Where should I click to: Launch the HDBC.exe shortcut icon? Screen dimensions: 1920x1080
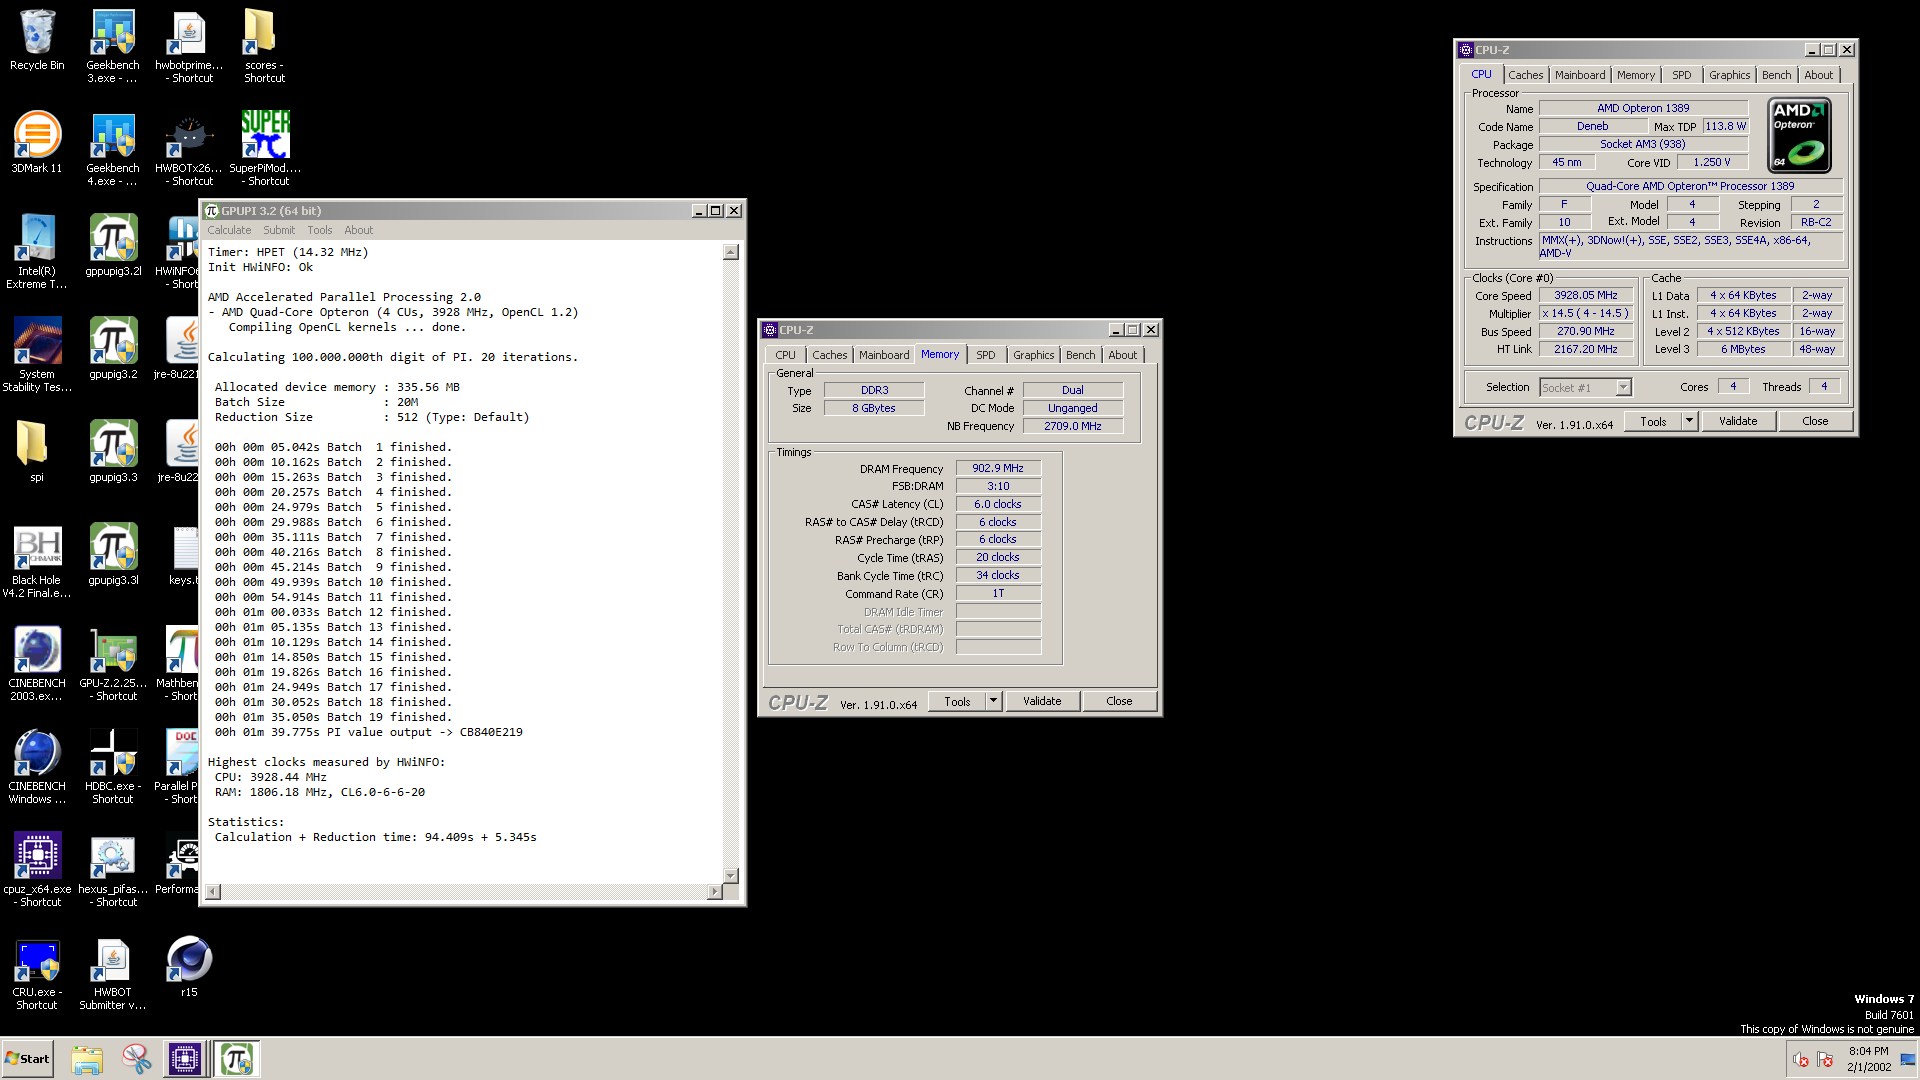point(113,768)
